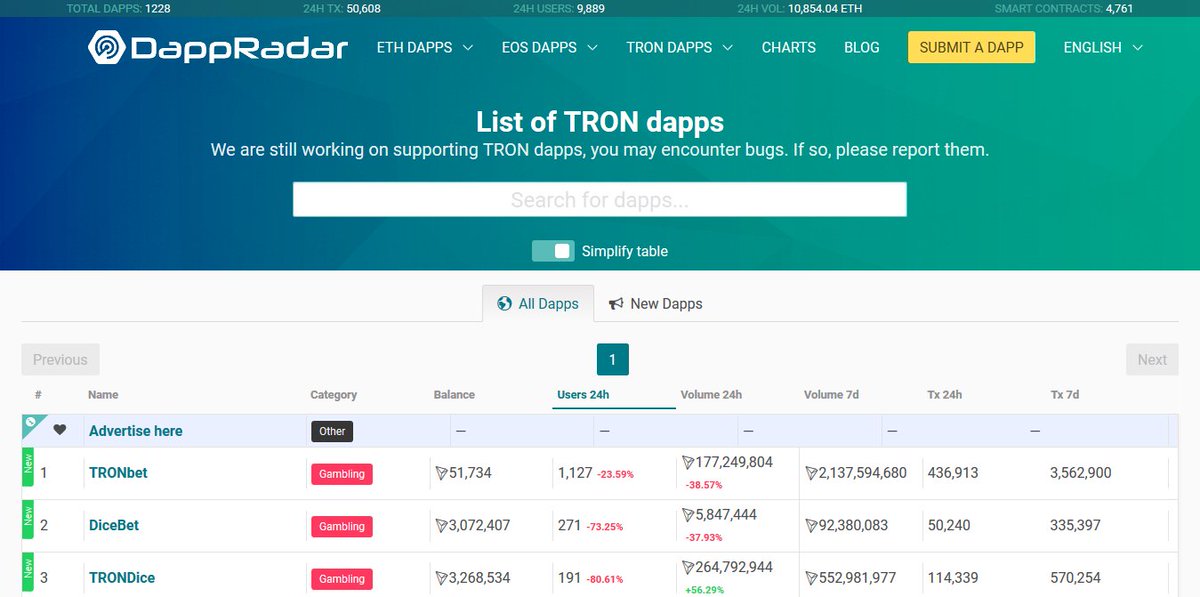Viewport: 1200px width, 597px height.
Task: Click the heart icon in Advertise row
Action: coord(60,430)
